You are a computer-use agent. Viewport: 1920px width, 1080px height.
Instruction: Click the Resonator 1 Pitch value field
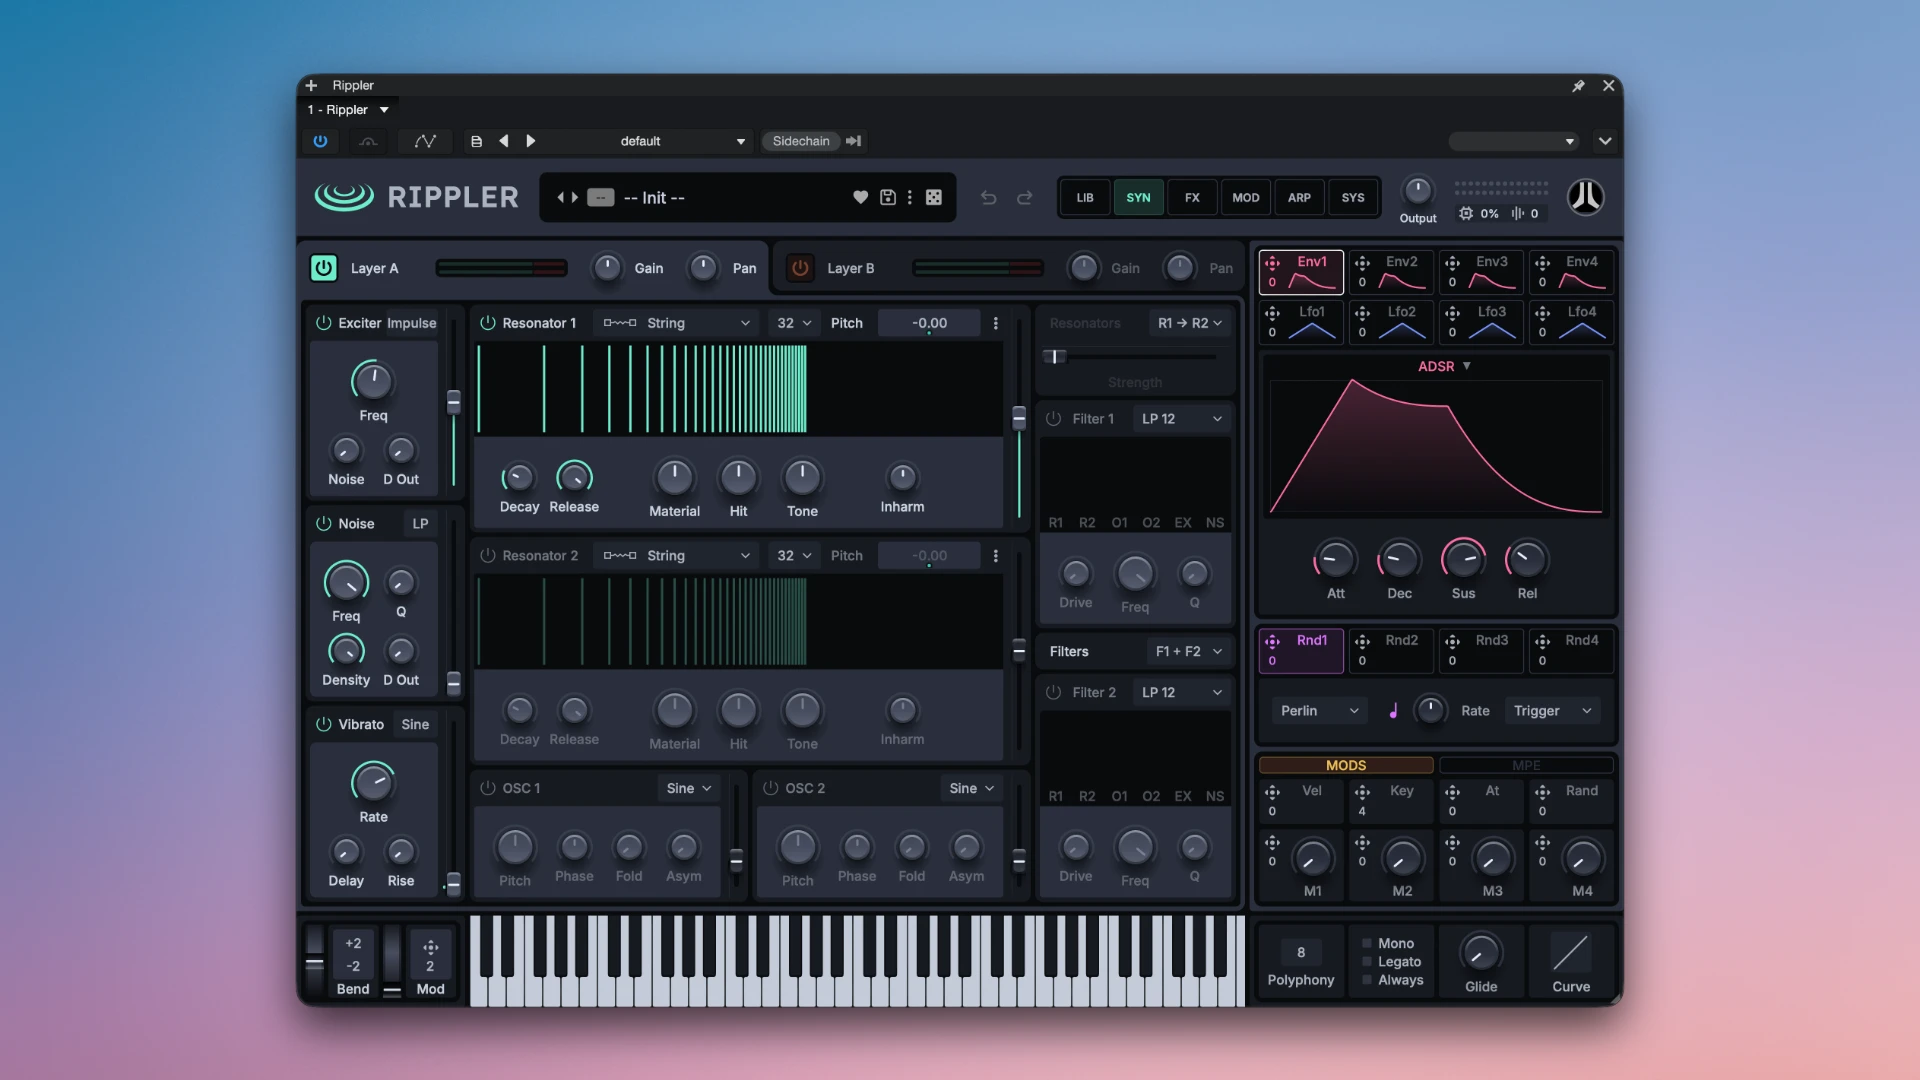tap(929, 323)
